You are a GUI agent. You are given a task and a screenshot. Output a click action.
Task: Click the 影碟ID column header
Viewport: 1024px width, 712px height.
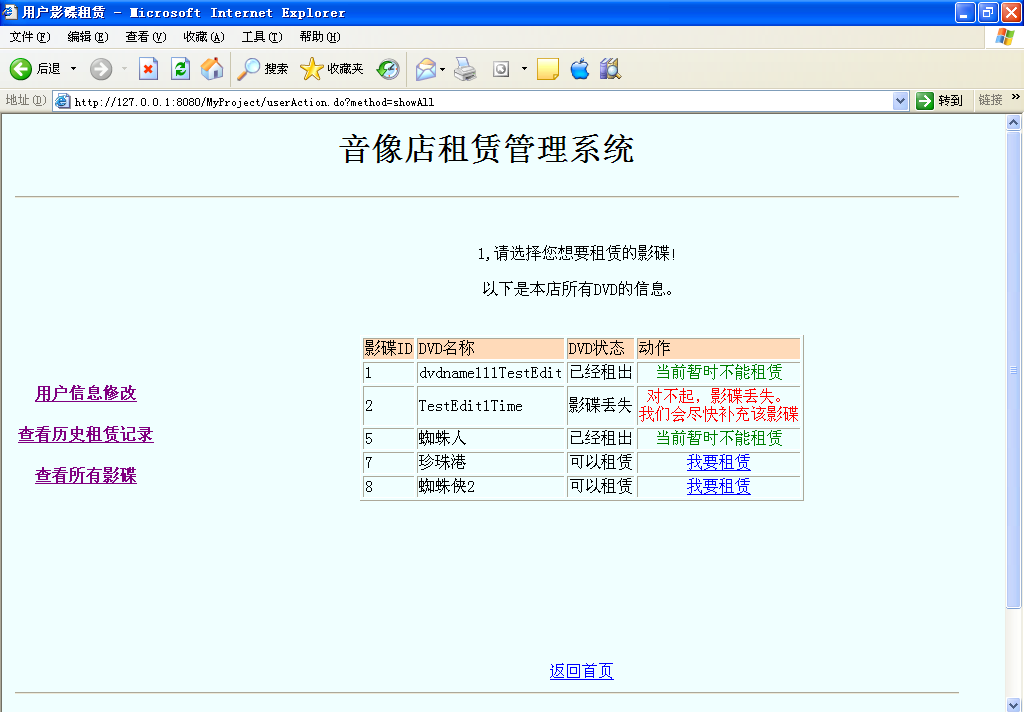(389, 348)
